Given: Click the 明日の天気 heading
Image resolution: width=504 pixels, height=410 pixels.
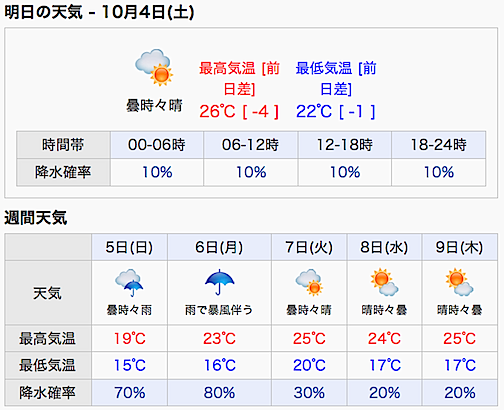Looking at the screenshot, I should coord(43,13).
